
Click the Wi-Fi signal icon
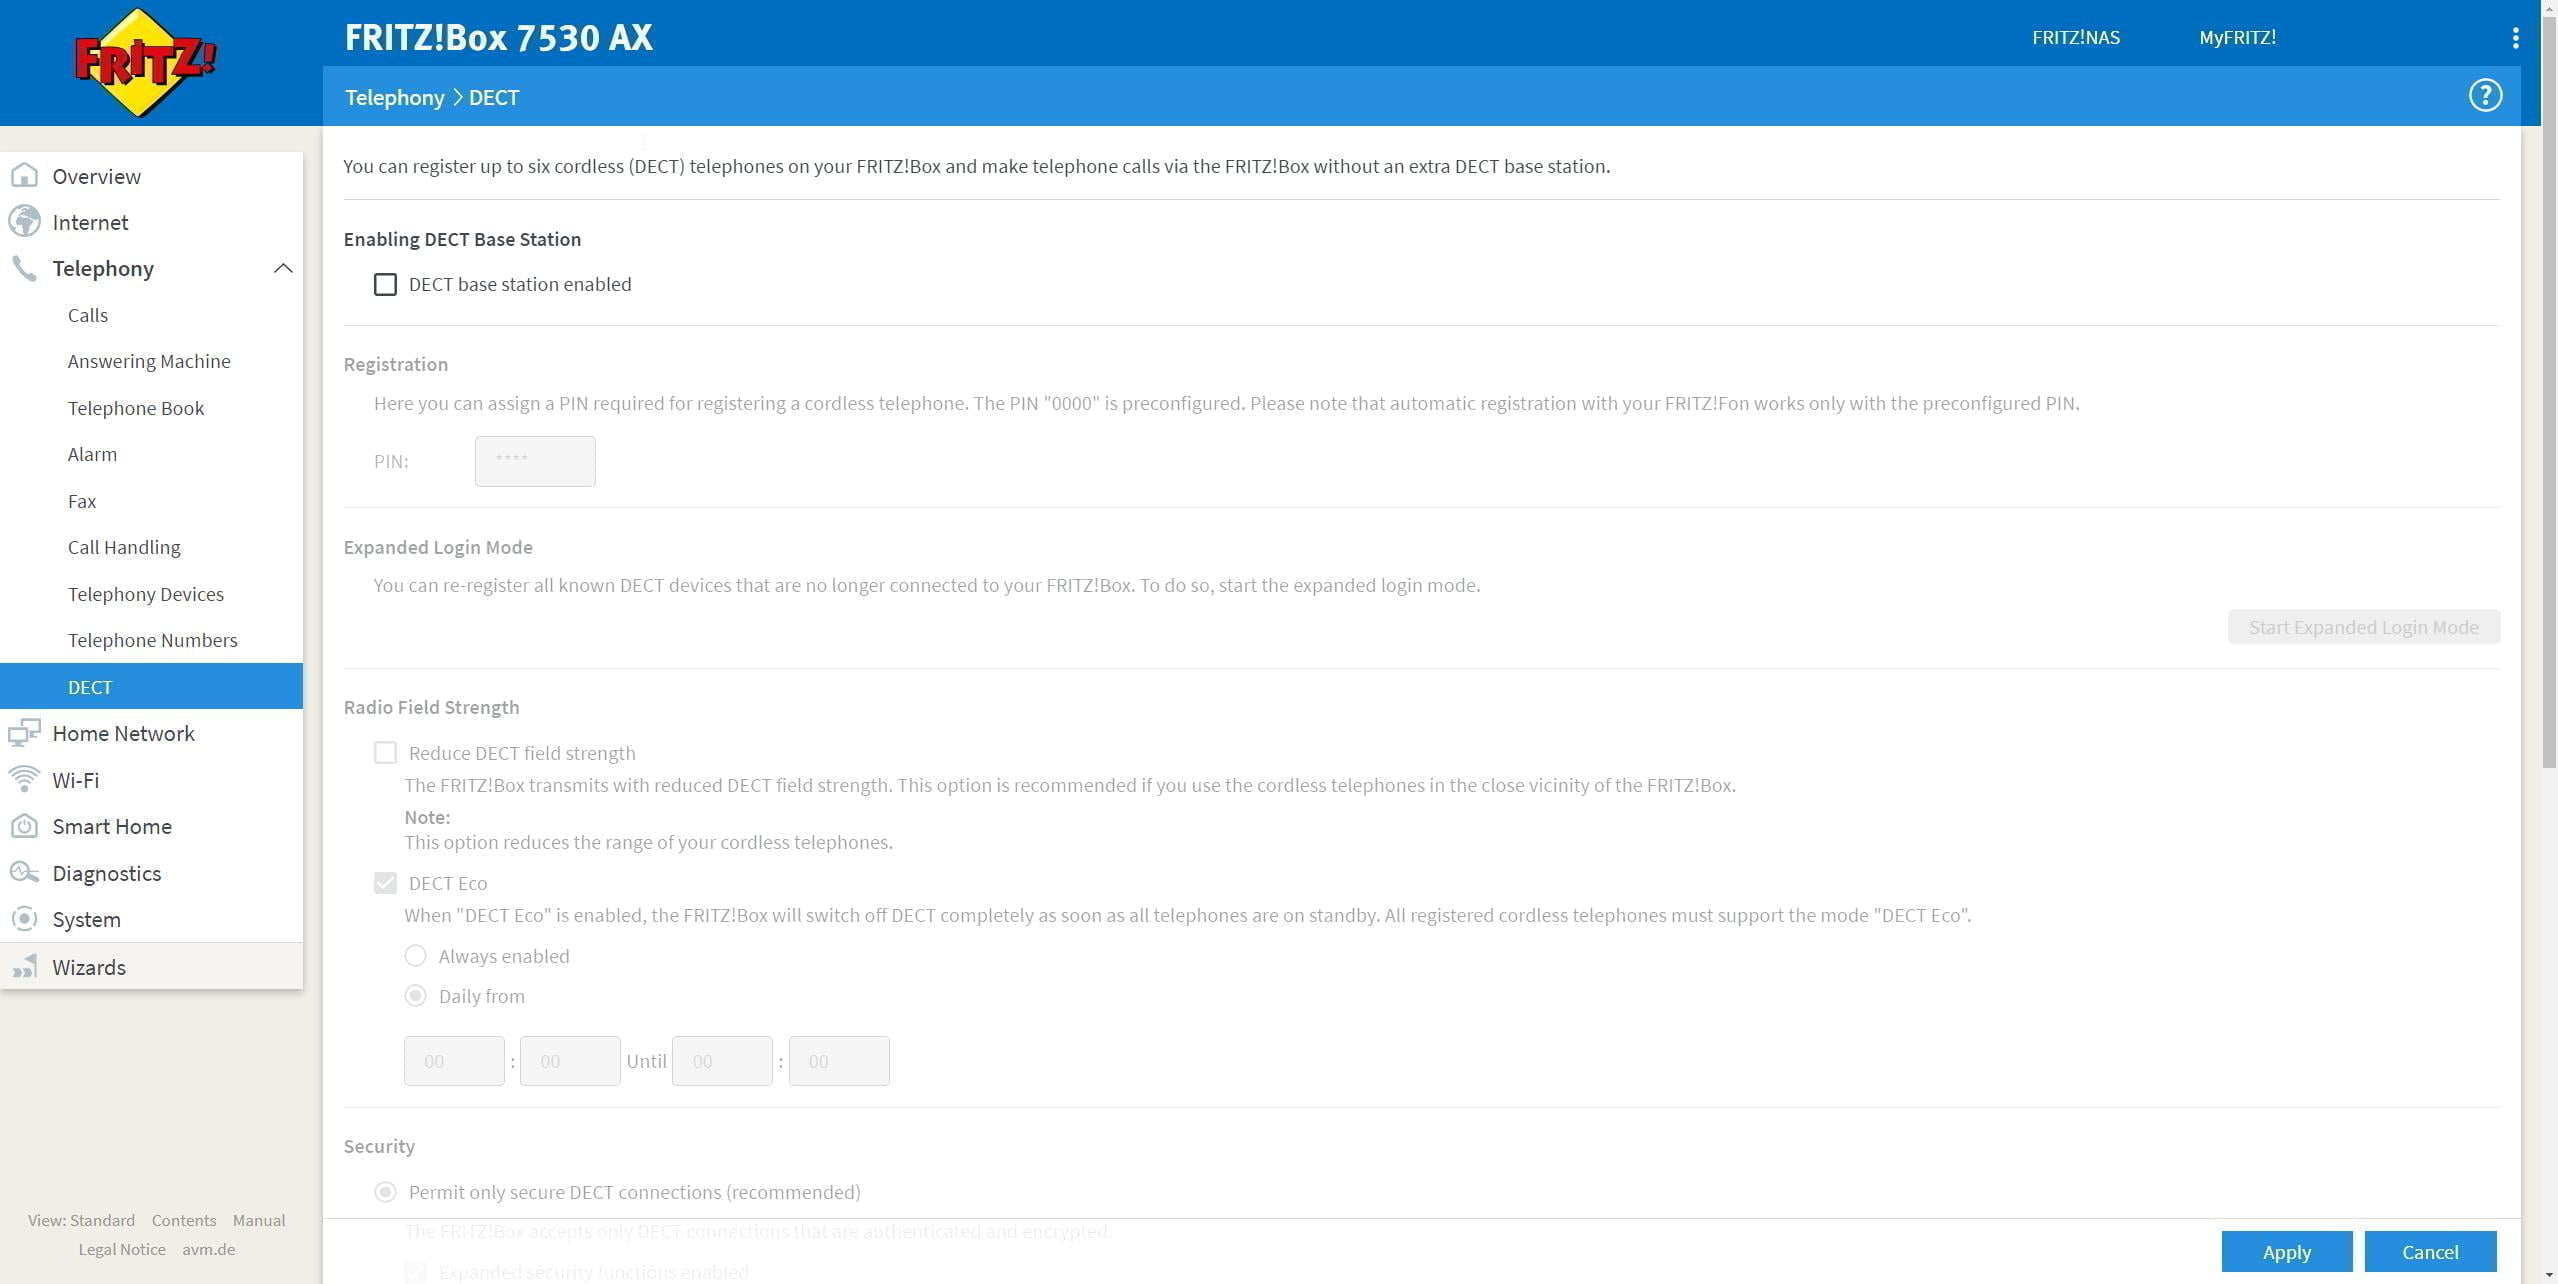point(24,780)
